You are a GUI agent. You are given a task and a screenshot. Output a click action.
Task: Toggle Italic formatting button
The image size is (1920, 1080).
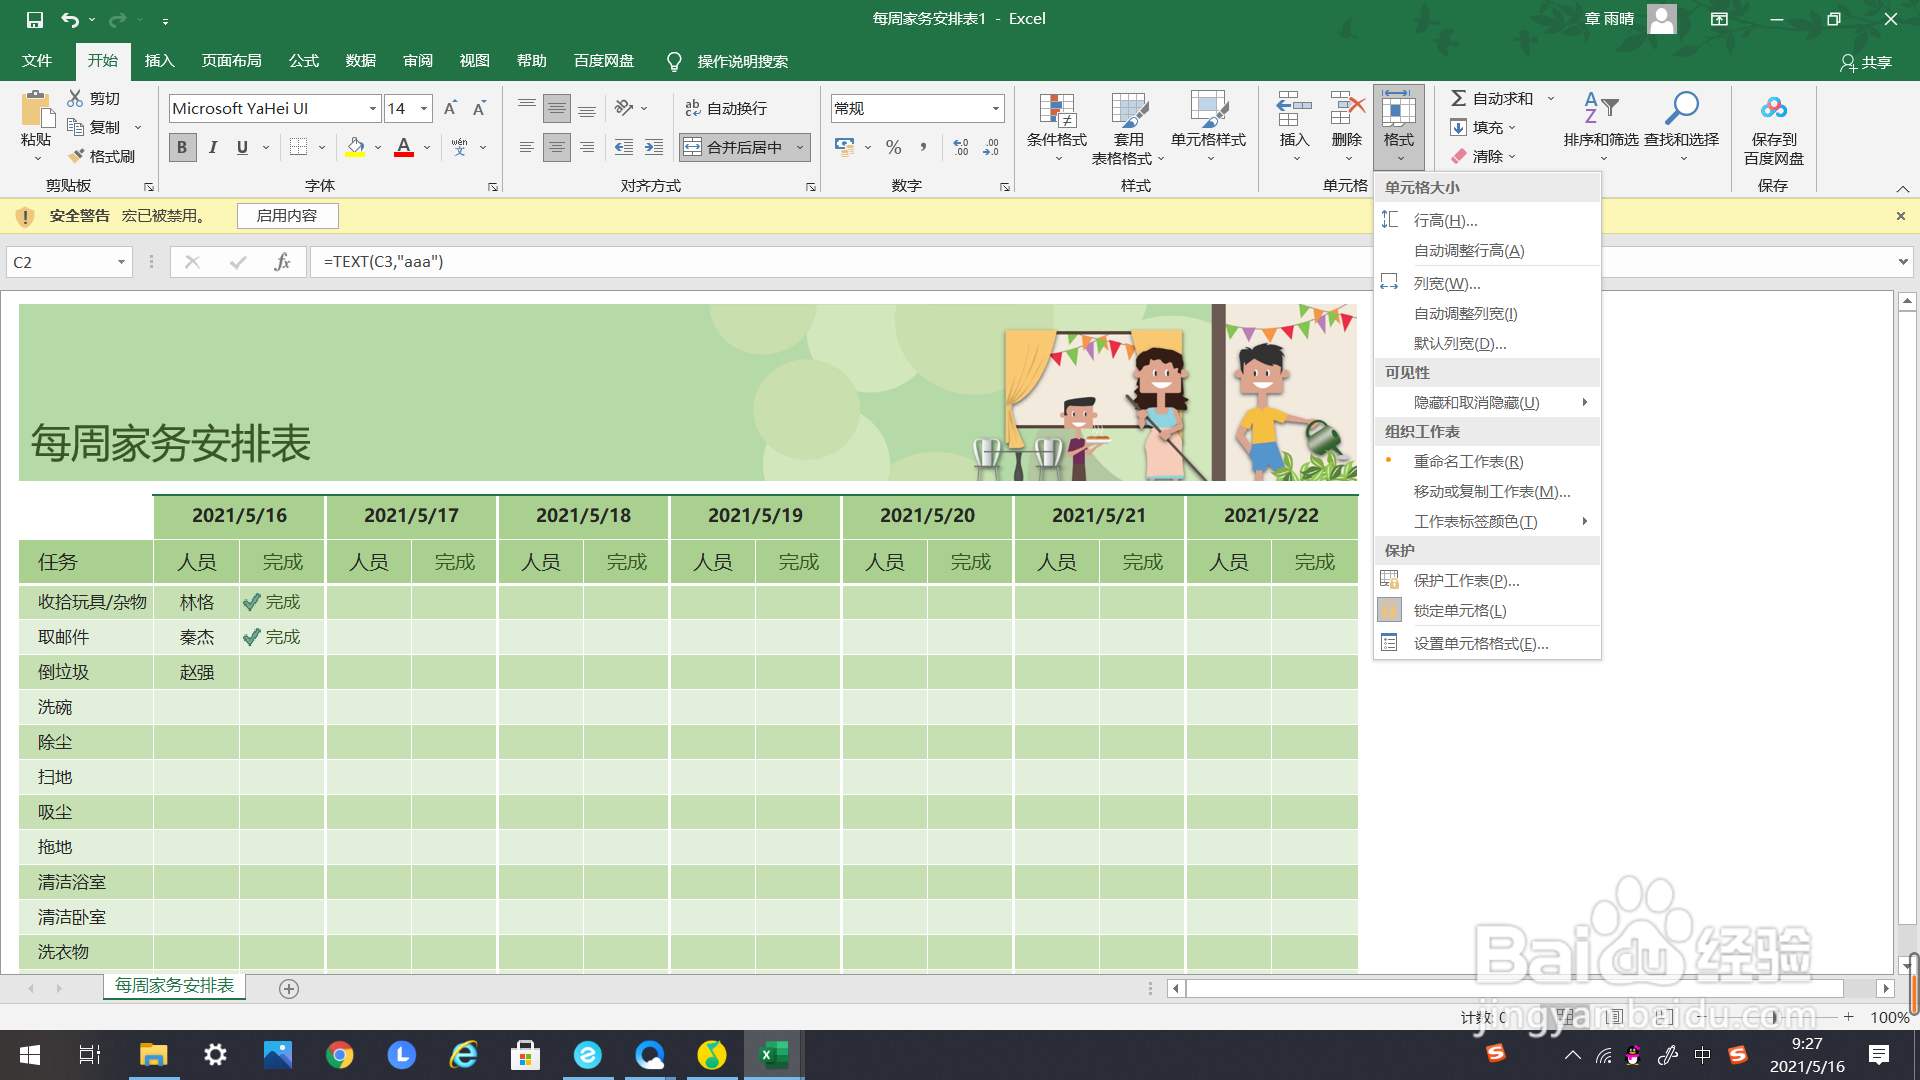(x=213, y=147)
